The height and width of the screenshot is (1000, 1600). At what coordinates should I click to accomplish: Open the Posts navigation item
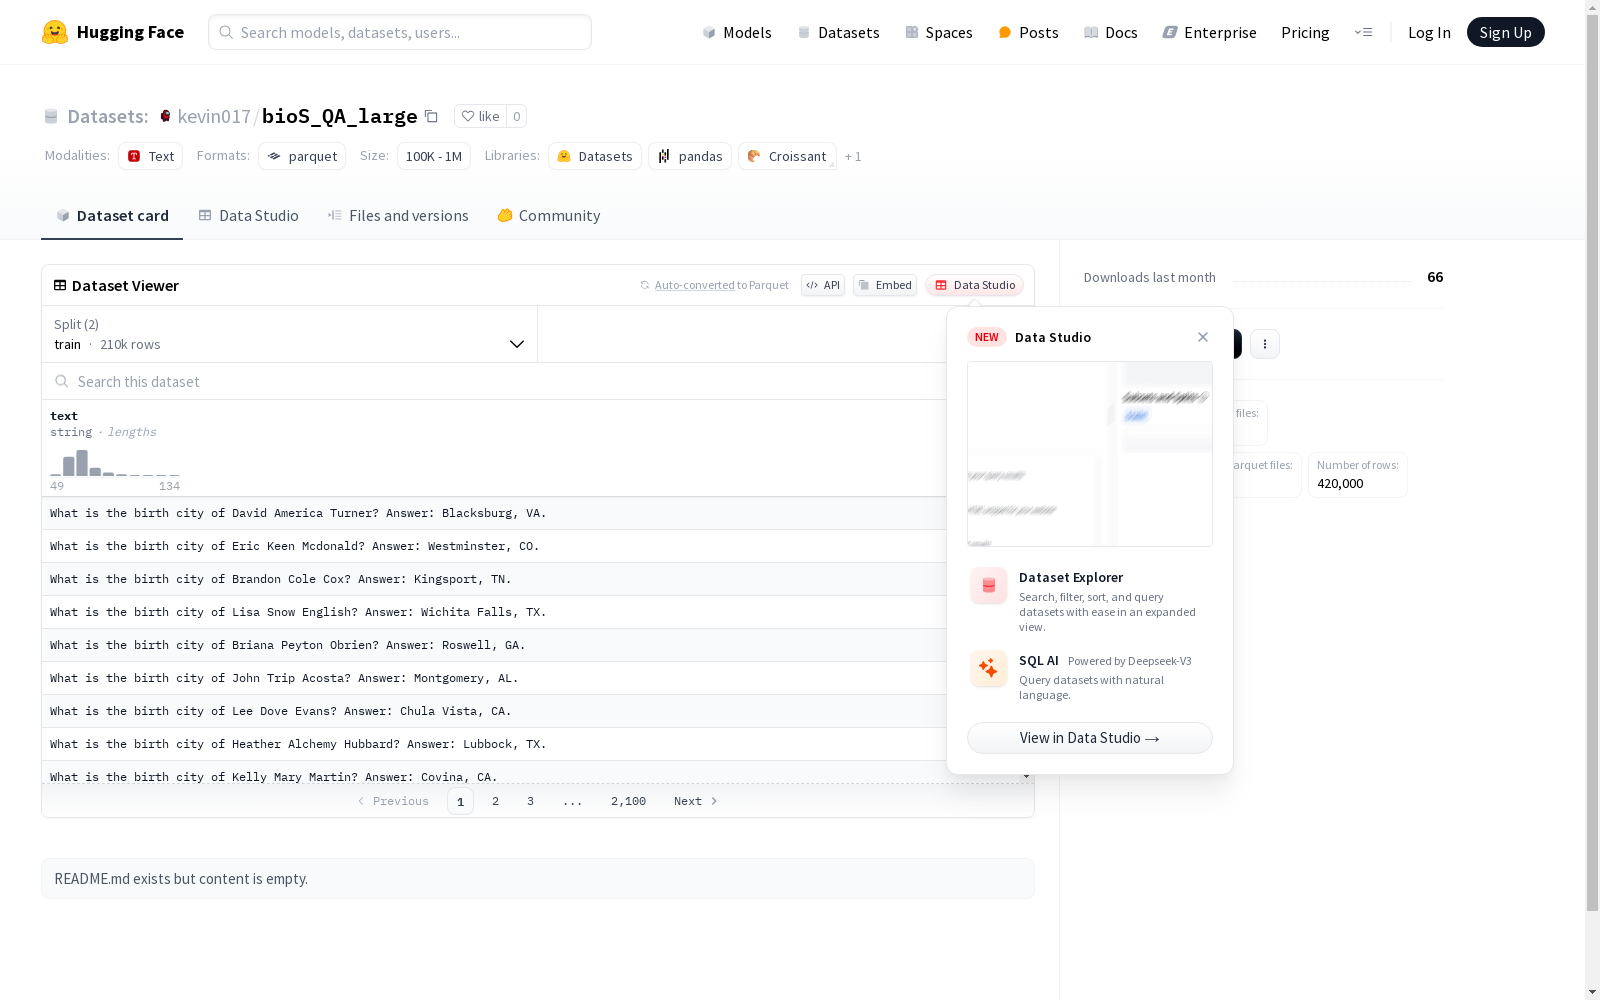(1028, 32)
